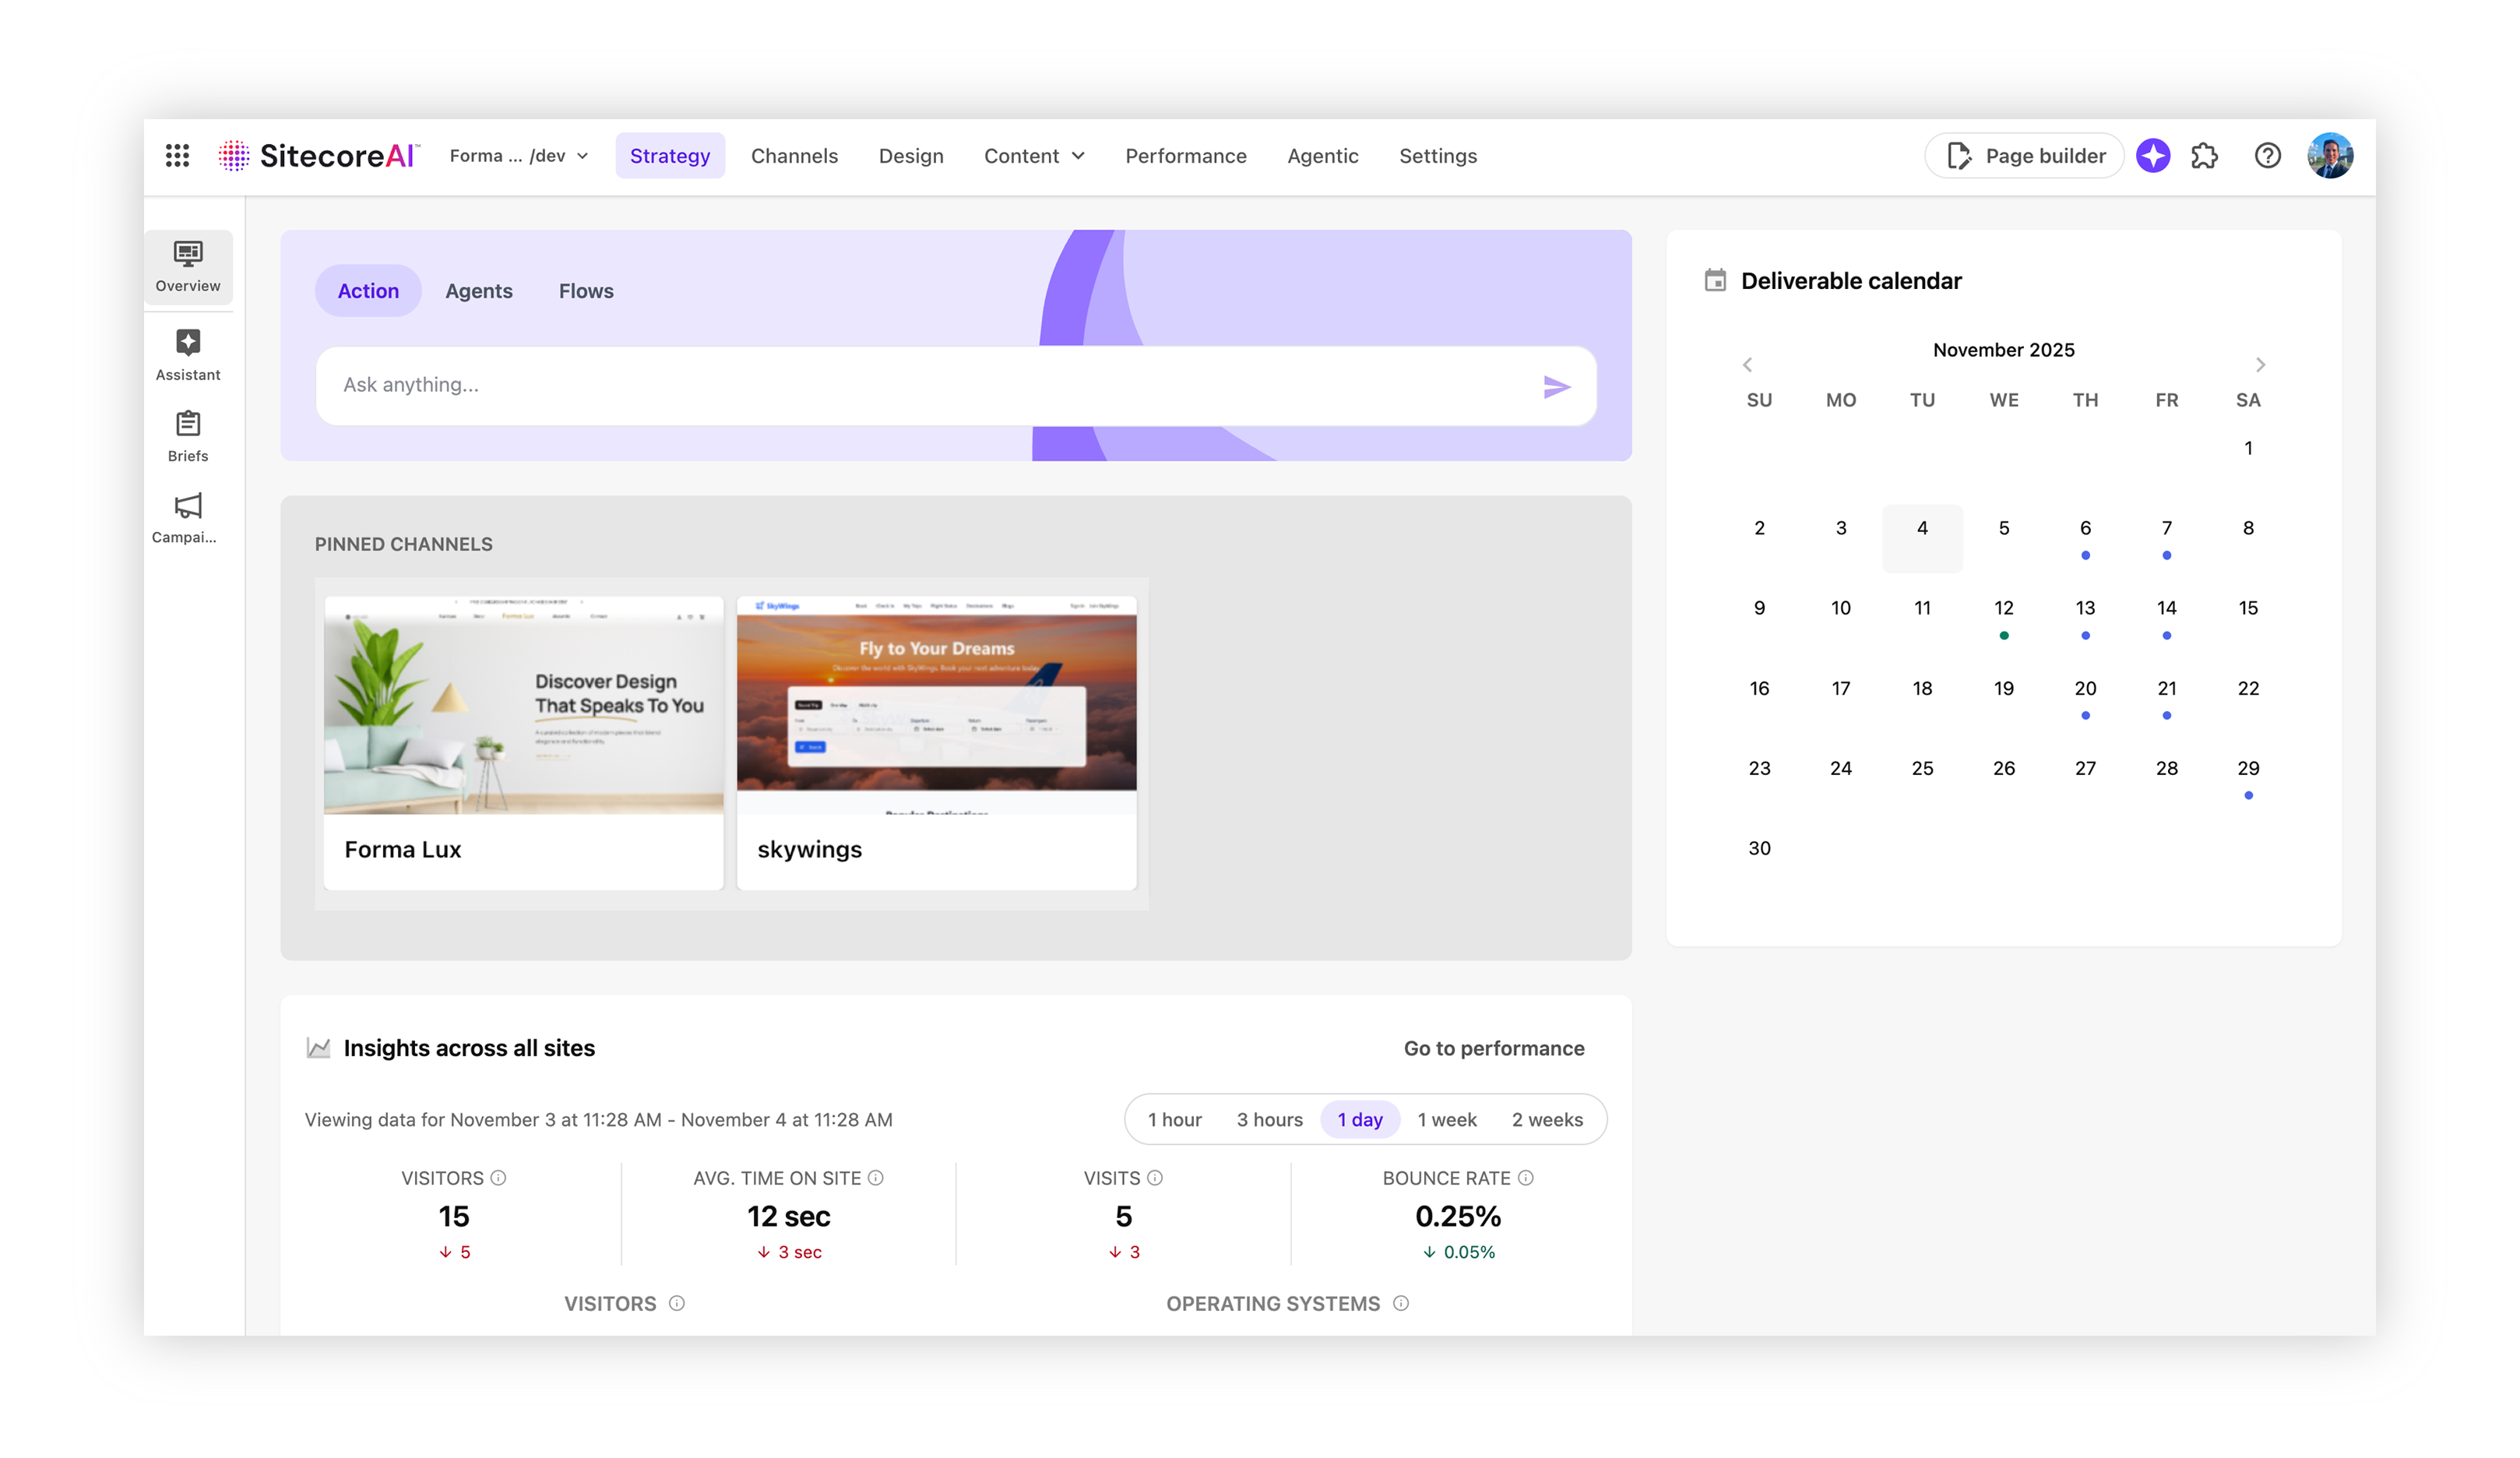
Task: Click the Visitors info icon
Action: (x=498, y=1178)
